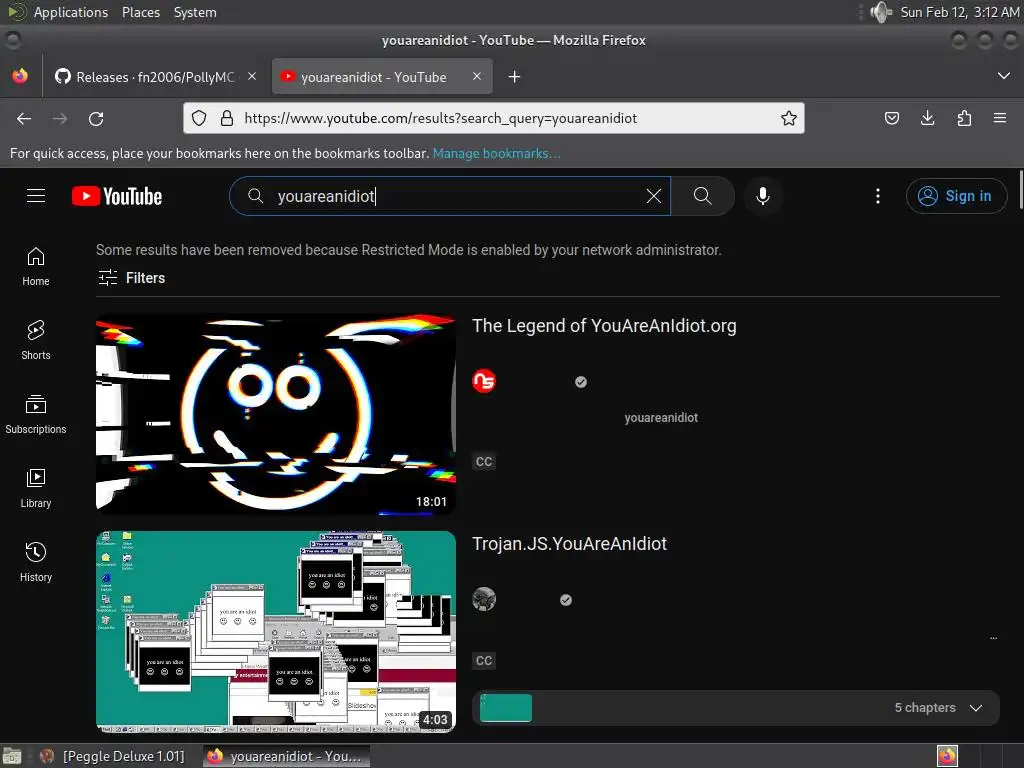The width and height of the screenshot is (1024, 768).
Task: Open a new Firefox tab
Action: coord(515,77)
